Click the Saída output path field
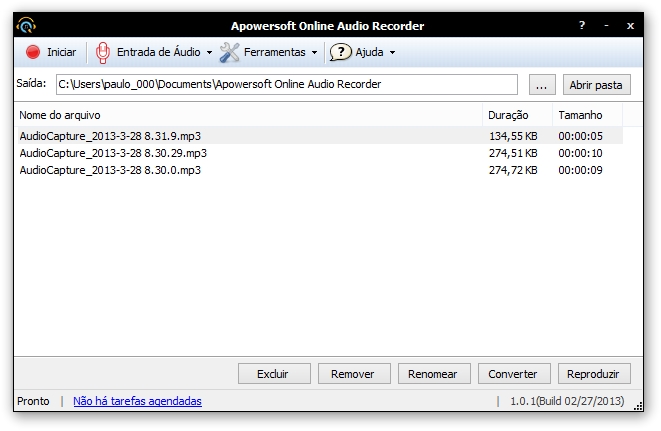Viewport: 661px width, 431px height. click(287, 84)
